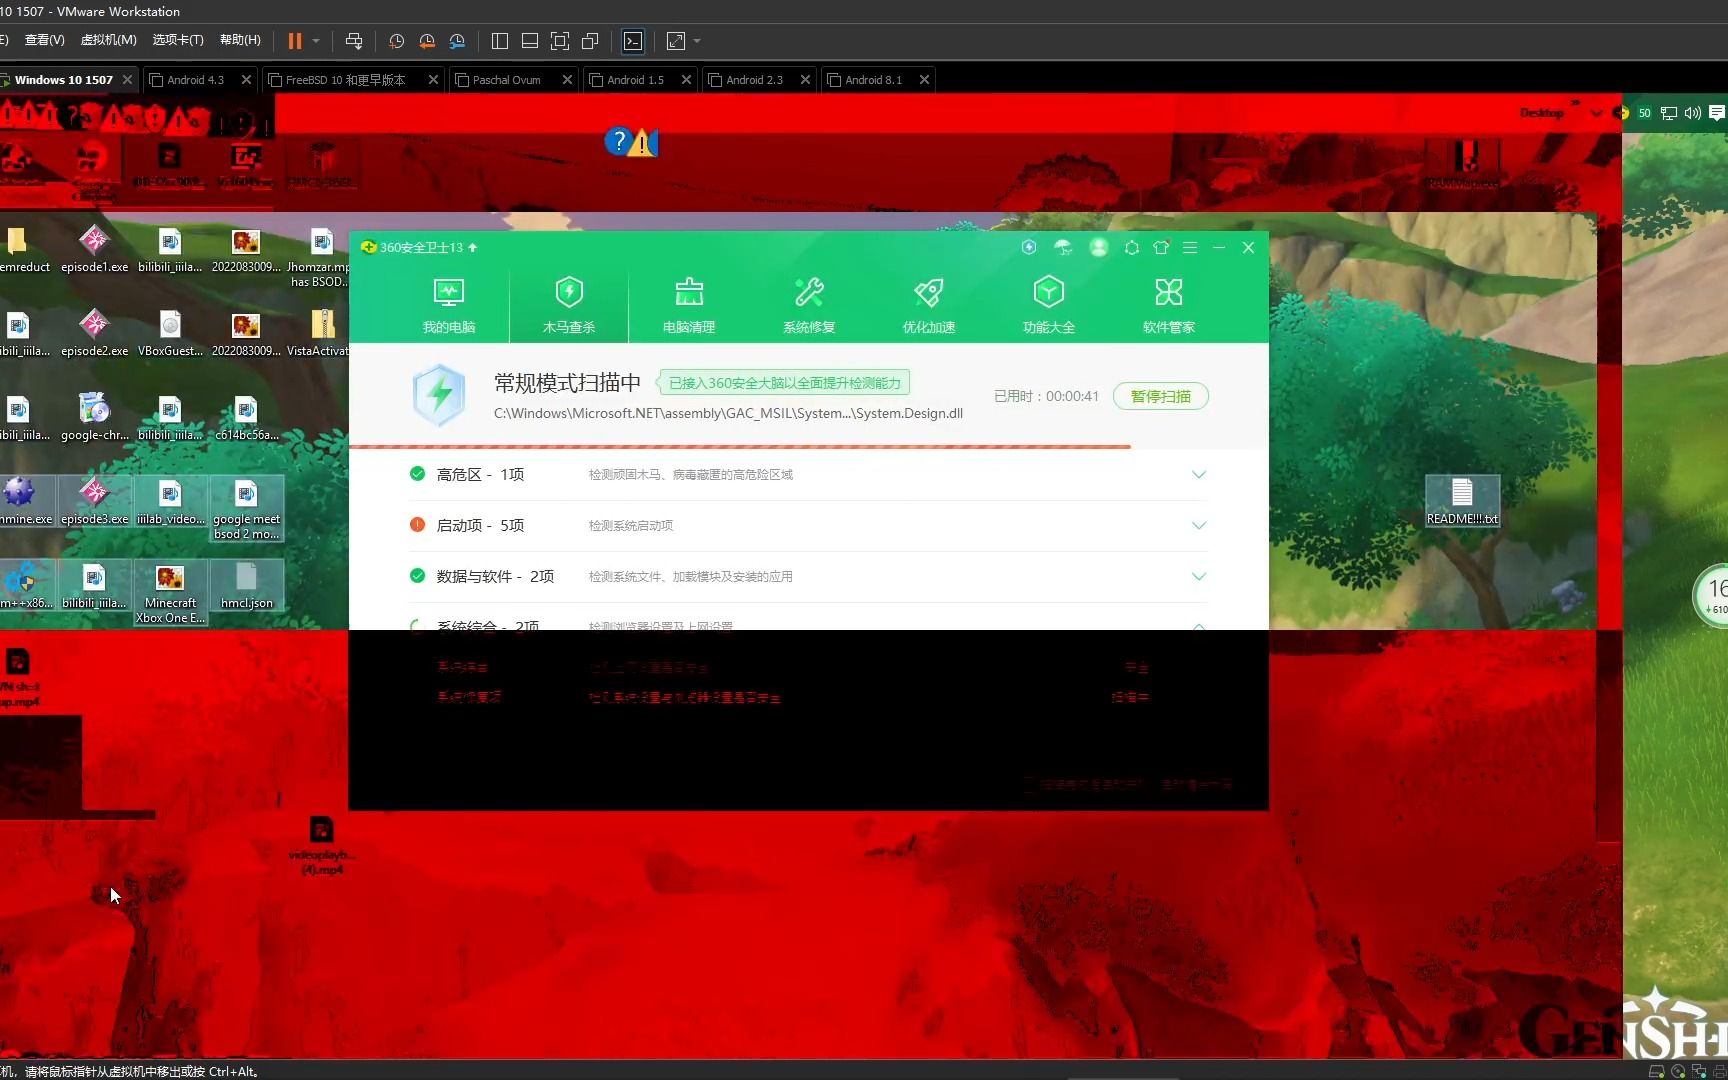This screenshot has height=1080, width=1728.
Task: Click the scanned file path text
Action: pyautogui.click(x=728, y=413)
